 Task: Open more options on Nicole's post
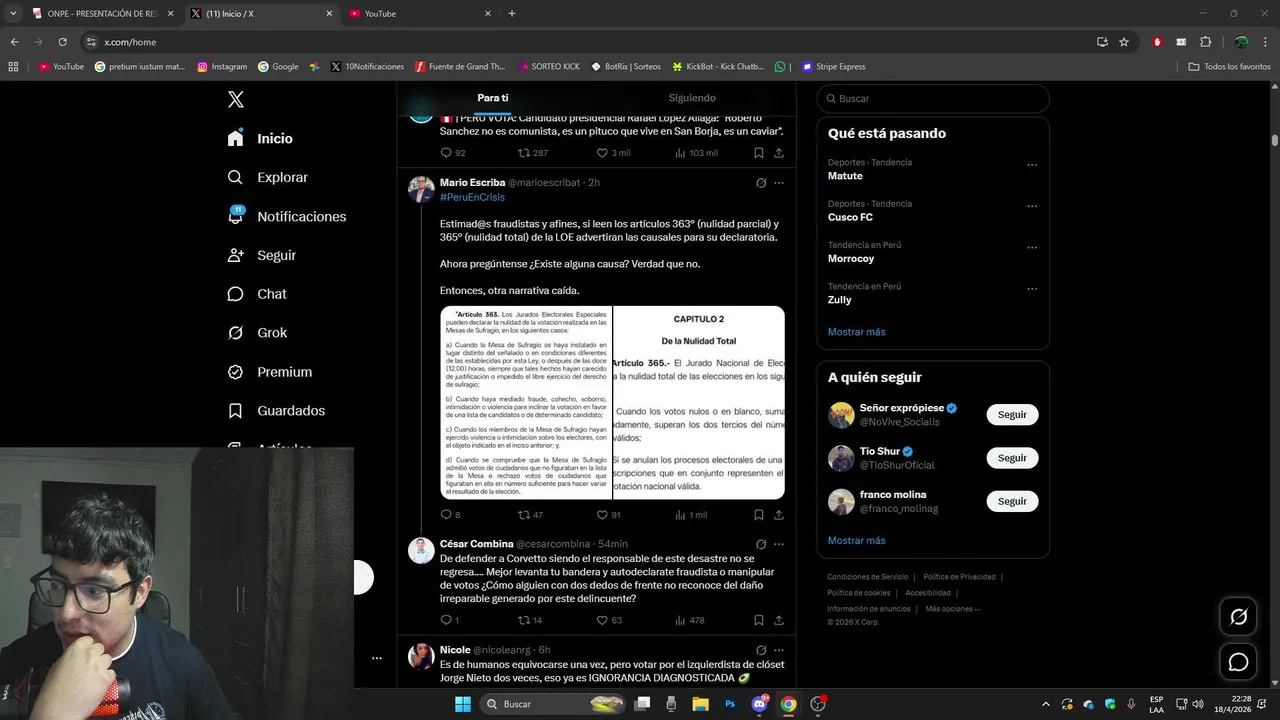coord(779,650)
